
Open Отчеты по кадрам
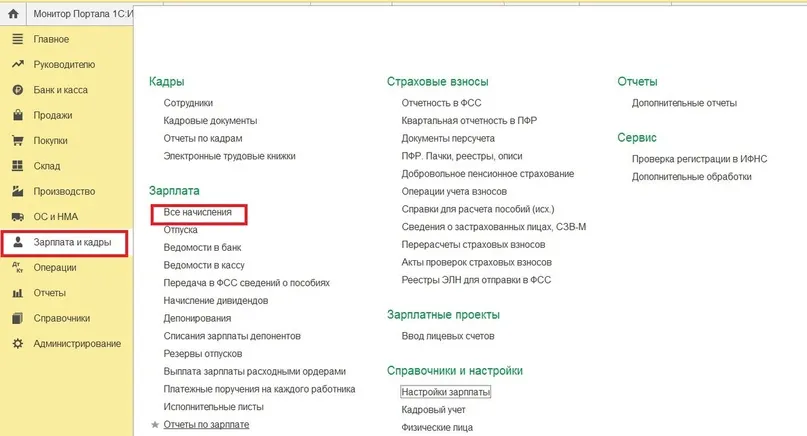(x=203, y=138)
